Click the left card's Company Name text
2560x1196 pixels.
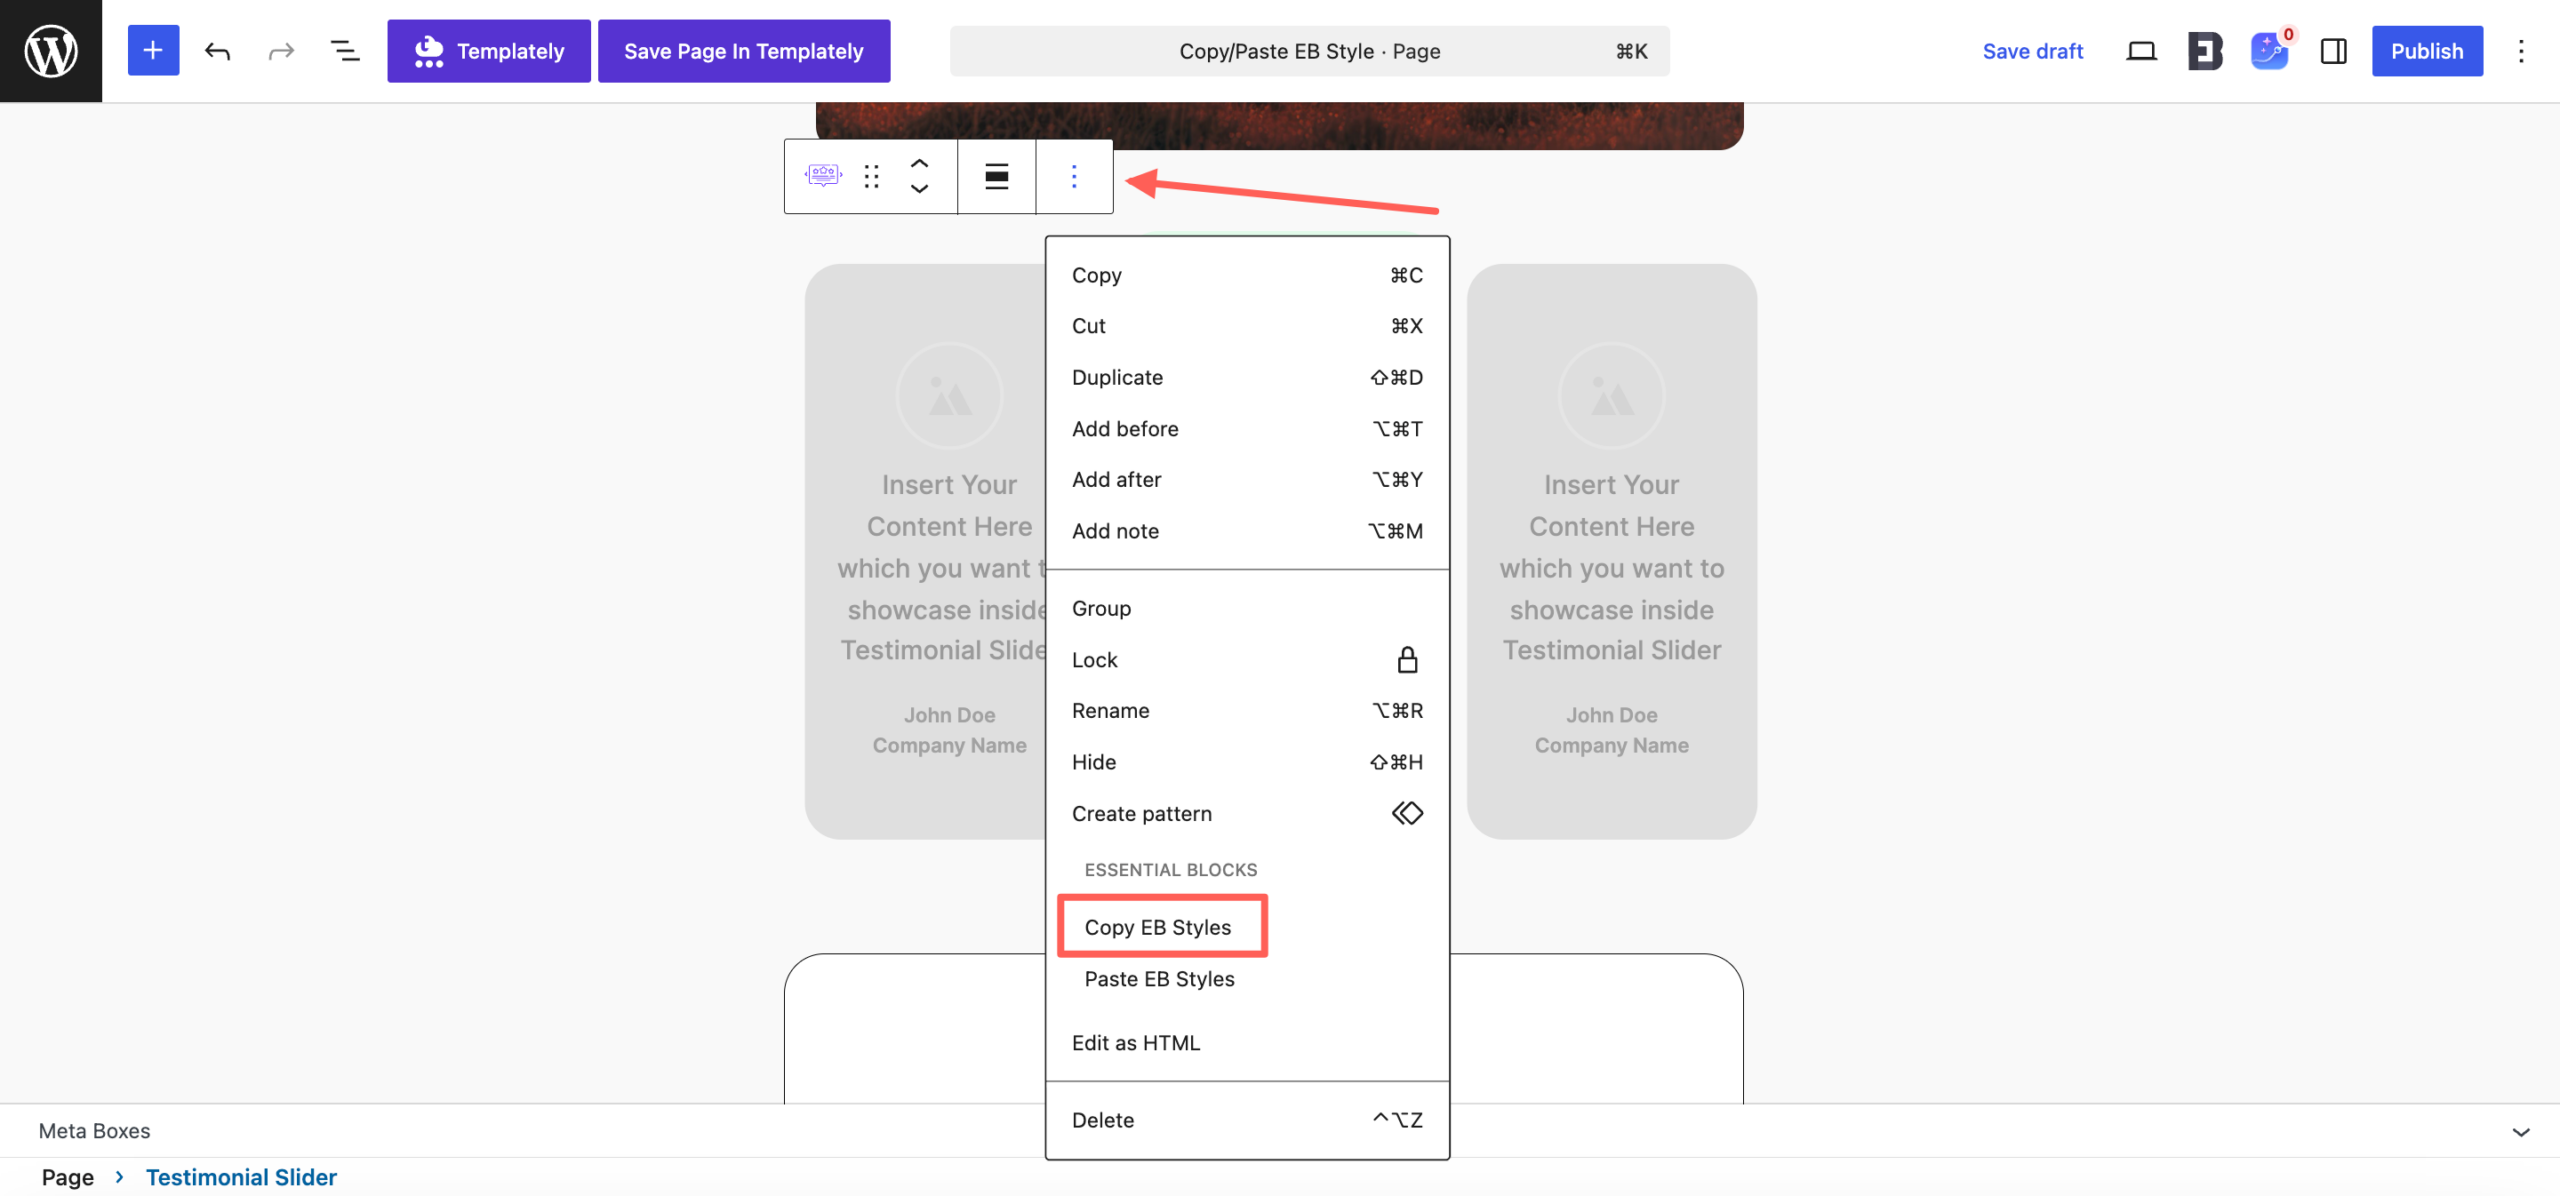949,745
